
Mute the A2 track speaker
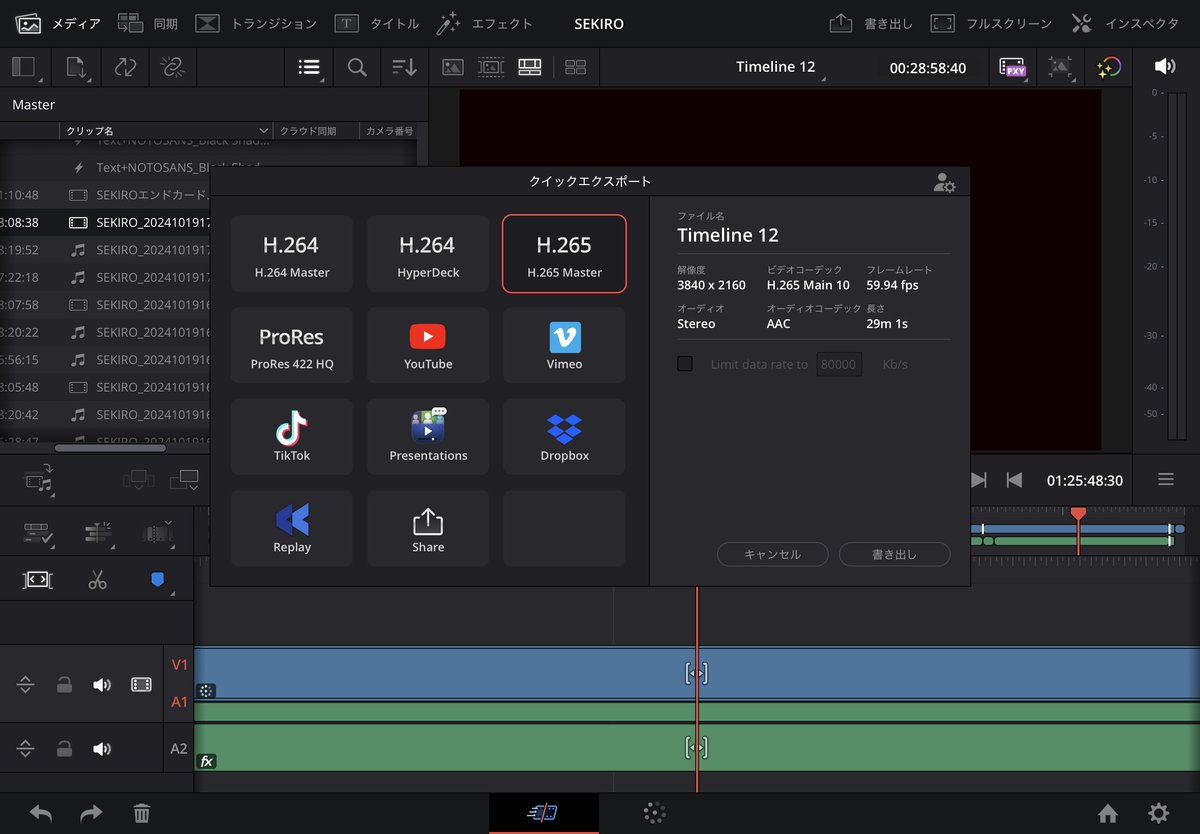[102, 749]
